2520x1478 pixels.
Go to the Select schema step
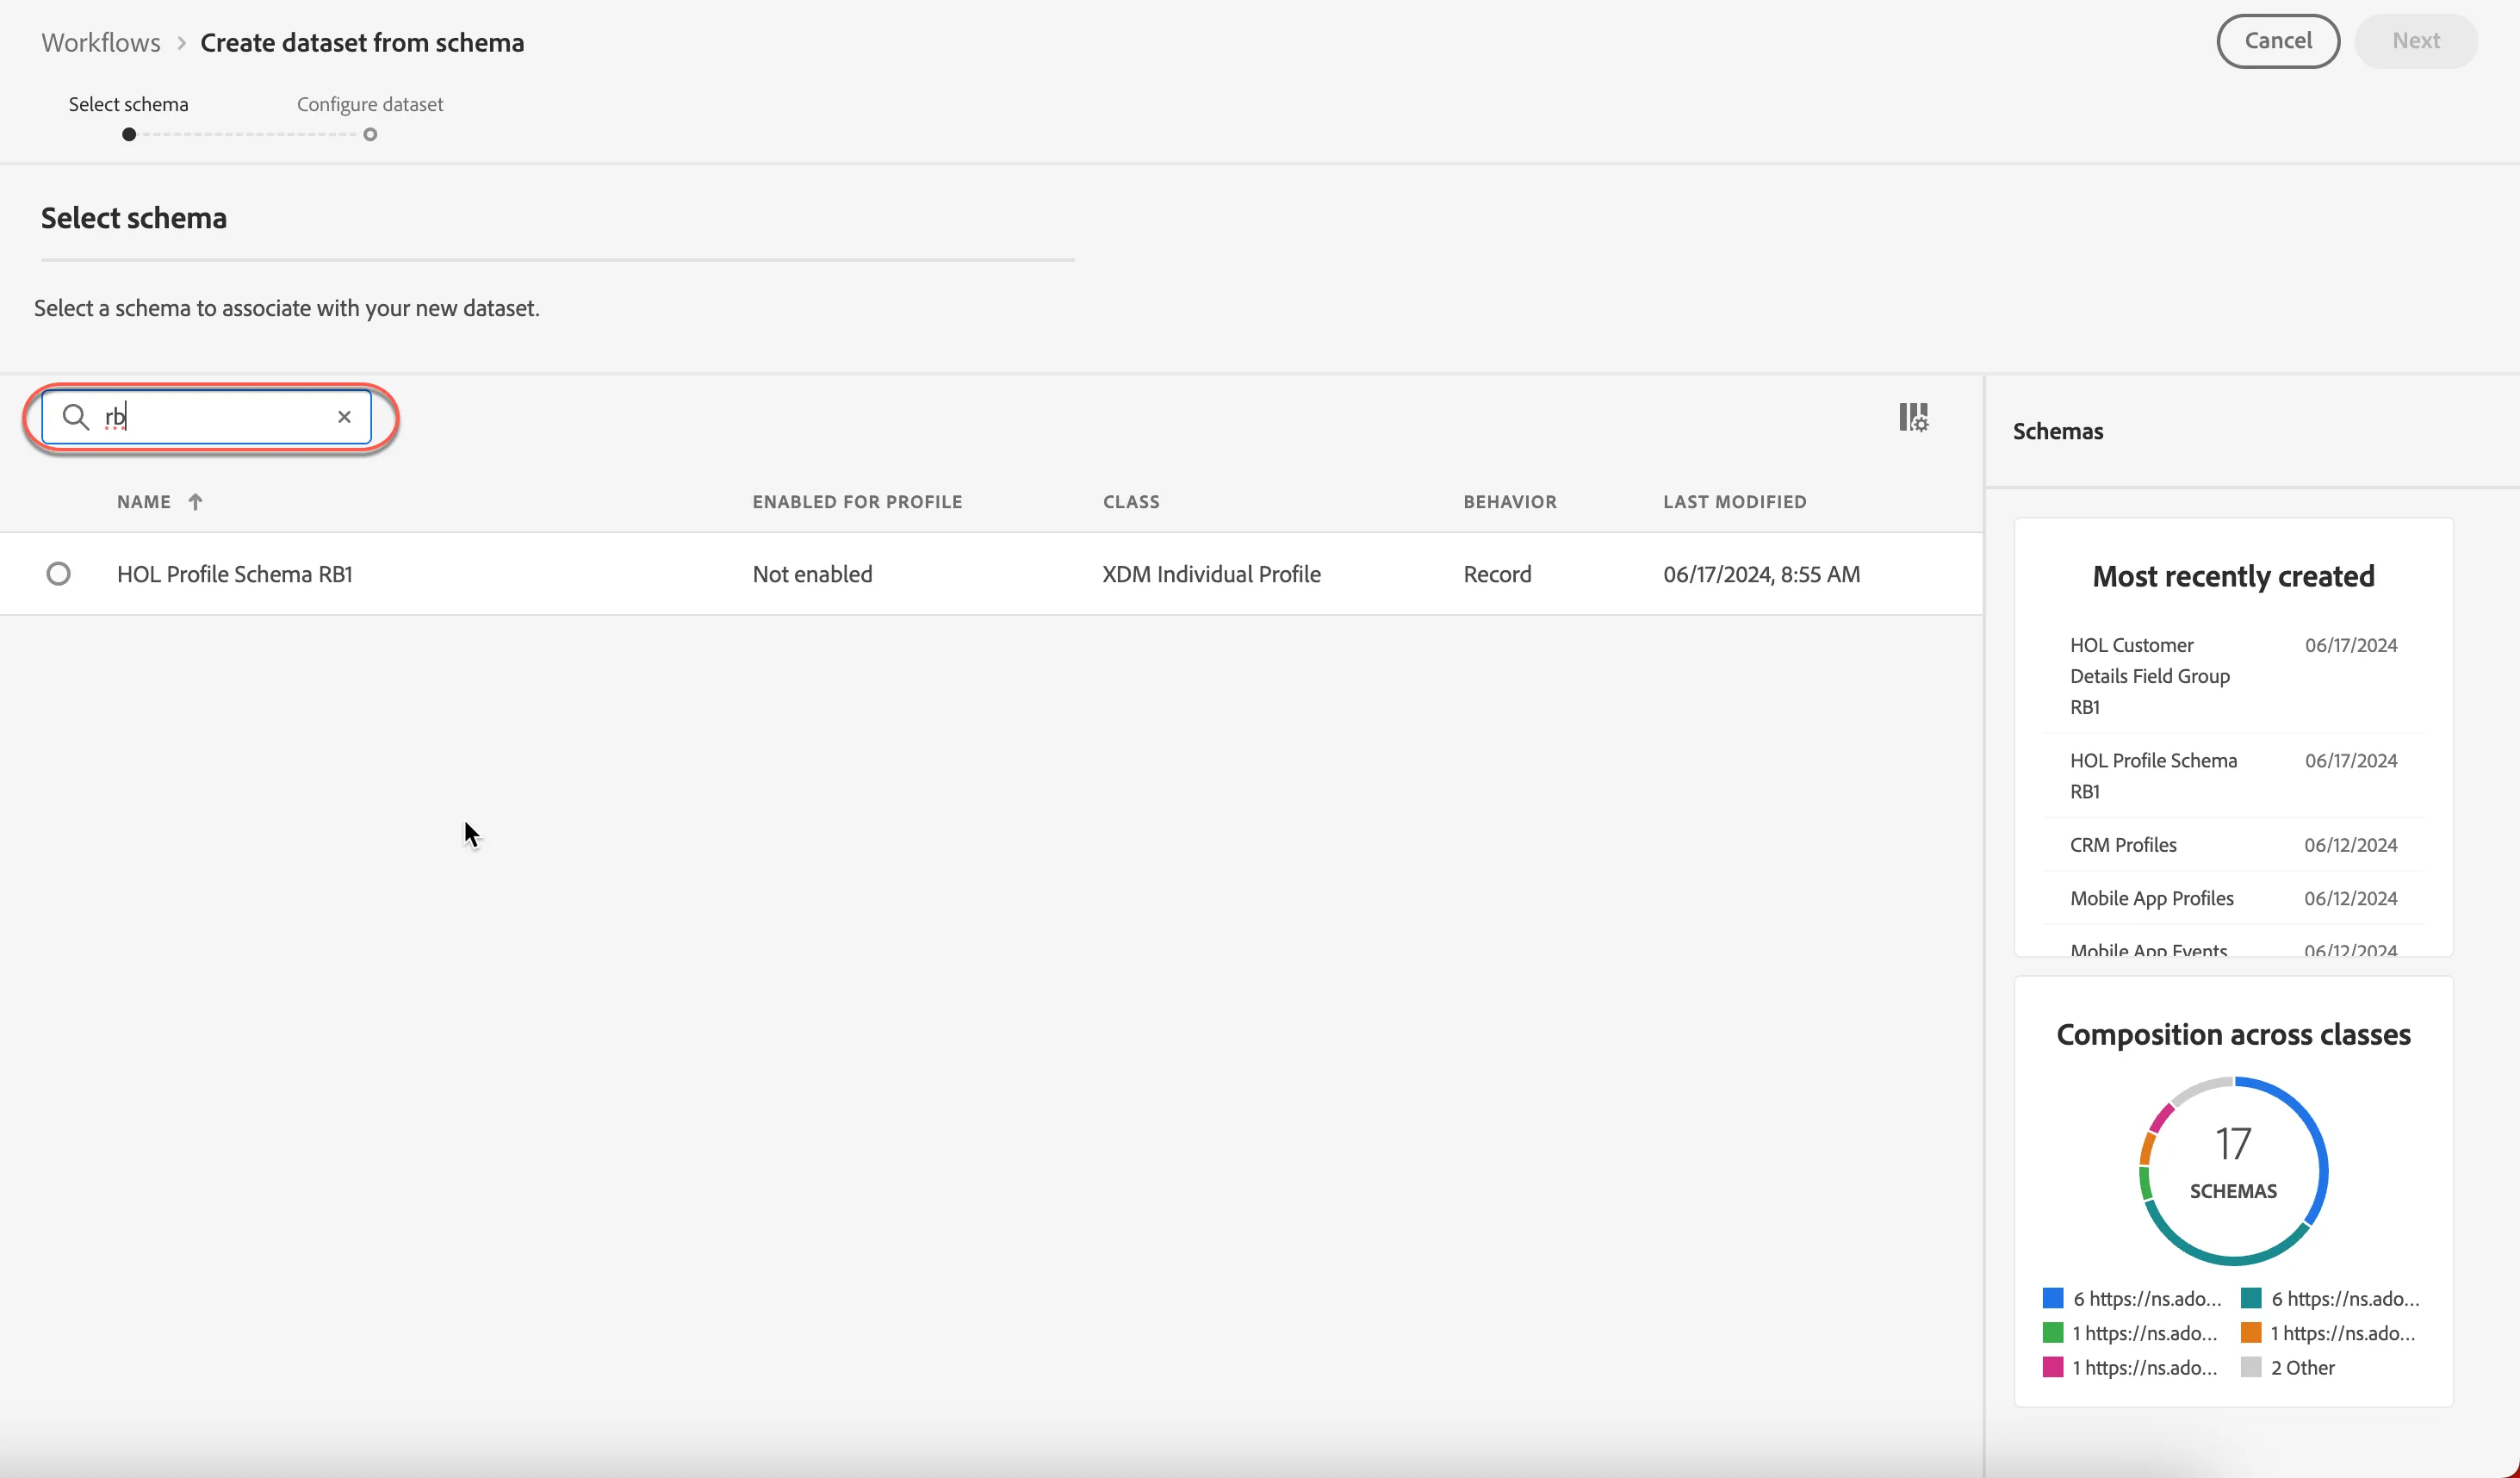click(x=128, y=104)
